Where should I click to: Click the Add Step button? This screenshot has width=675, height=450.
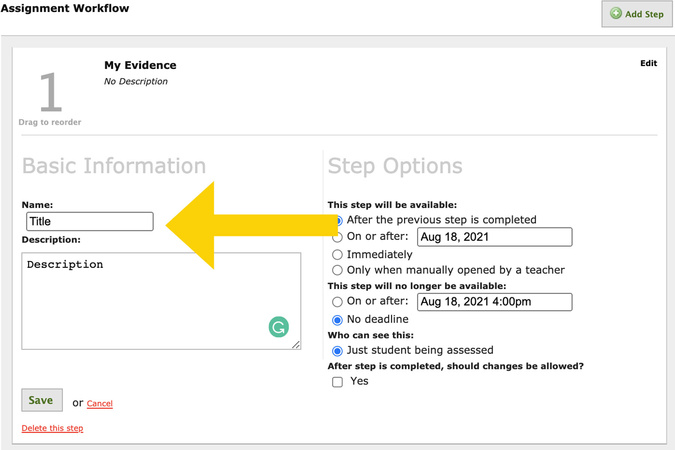(x=637, y=14)
